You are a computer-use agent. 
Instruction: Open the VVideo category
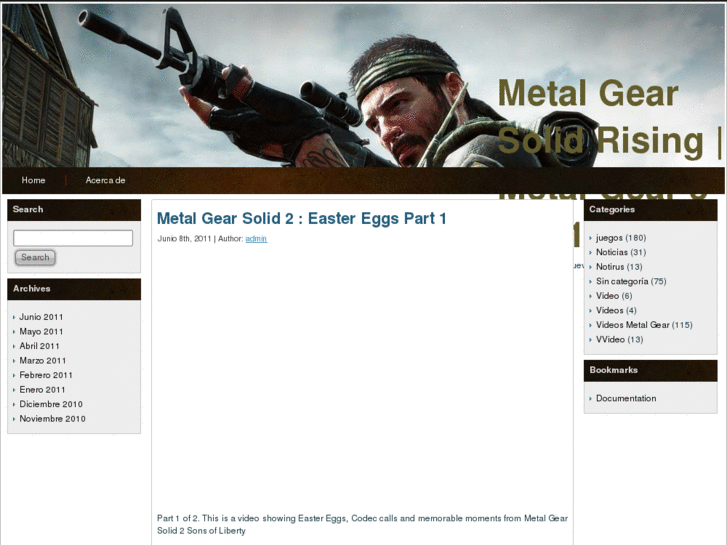coord(610,339)
